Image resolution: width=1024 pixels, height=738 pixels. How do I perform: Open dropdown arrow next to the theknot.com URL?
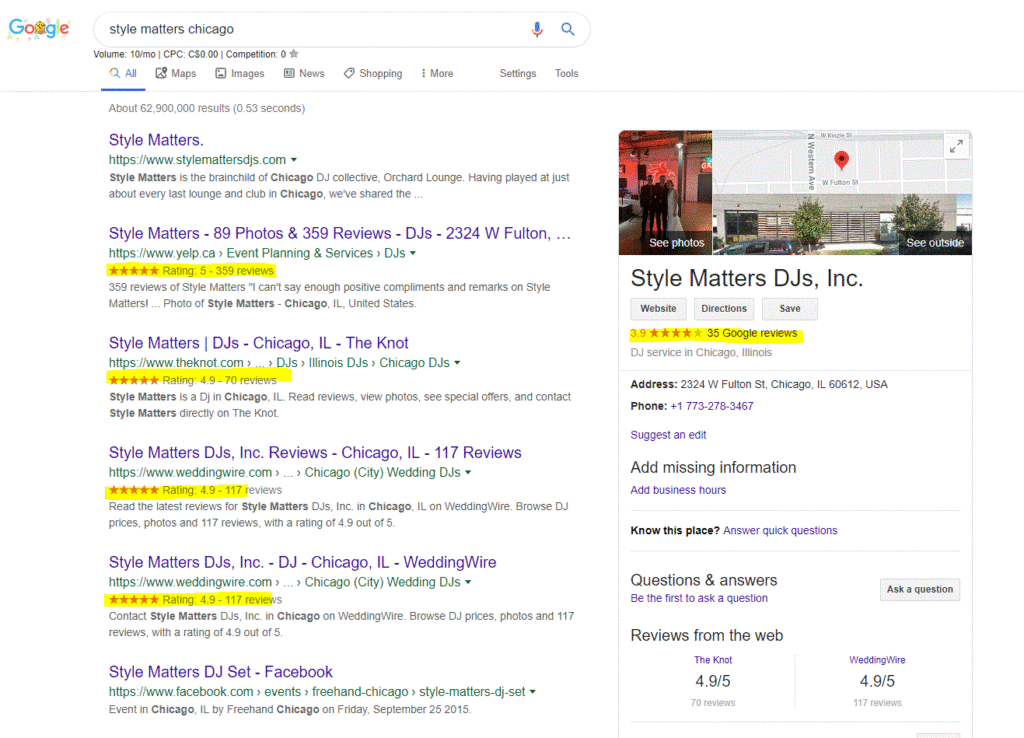click(457, 363)
